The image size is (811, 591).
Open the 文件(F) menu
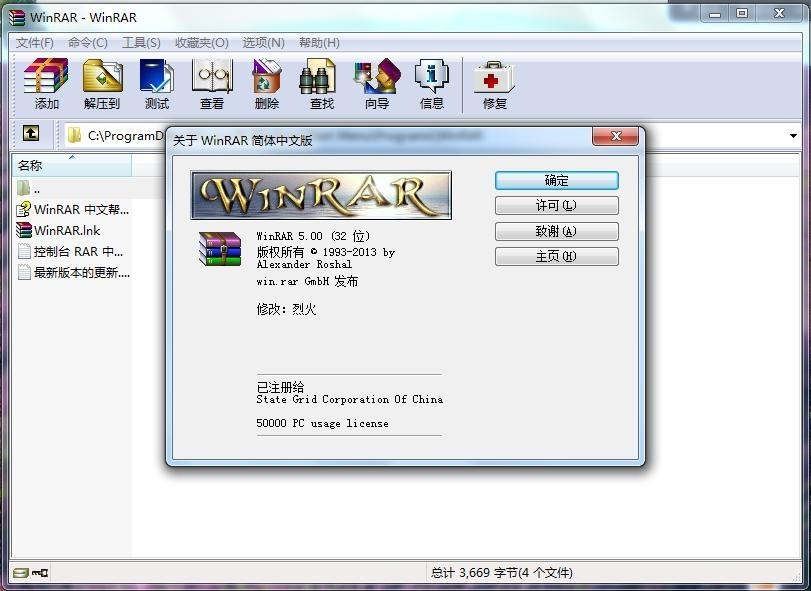[35, 43]
